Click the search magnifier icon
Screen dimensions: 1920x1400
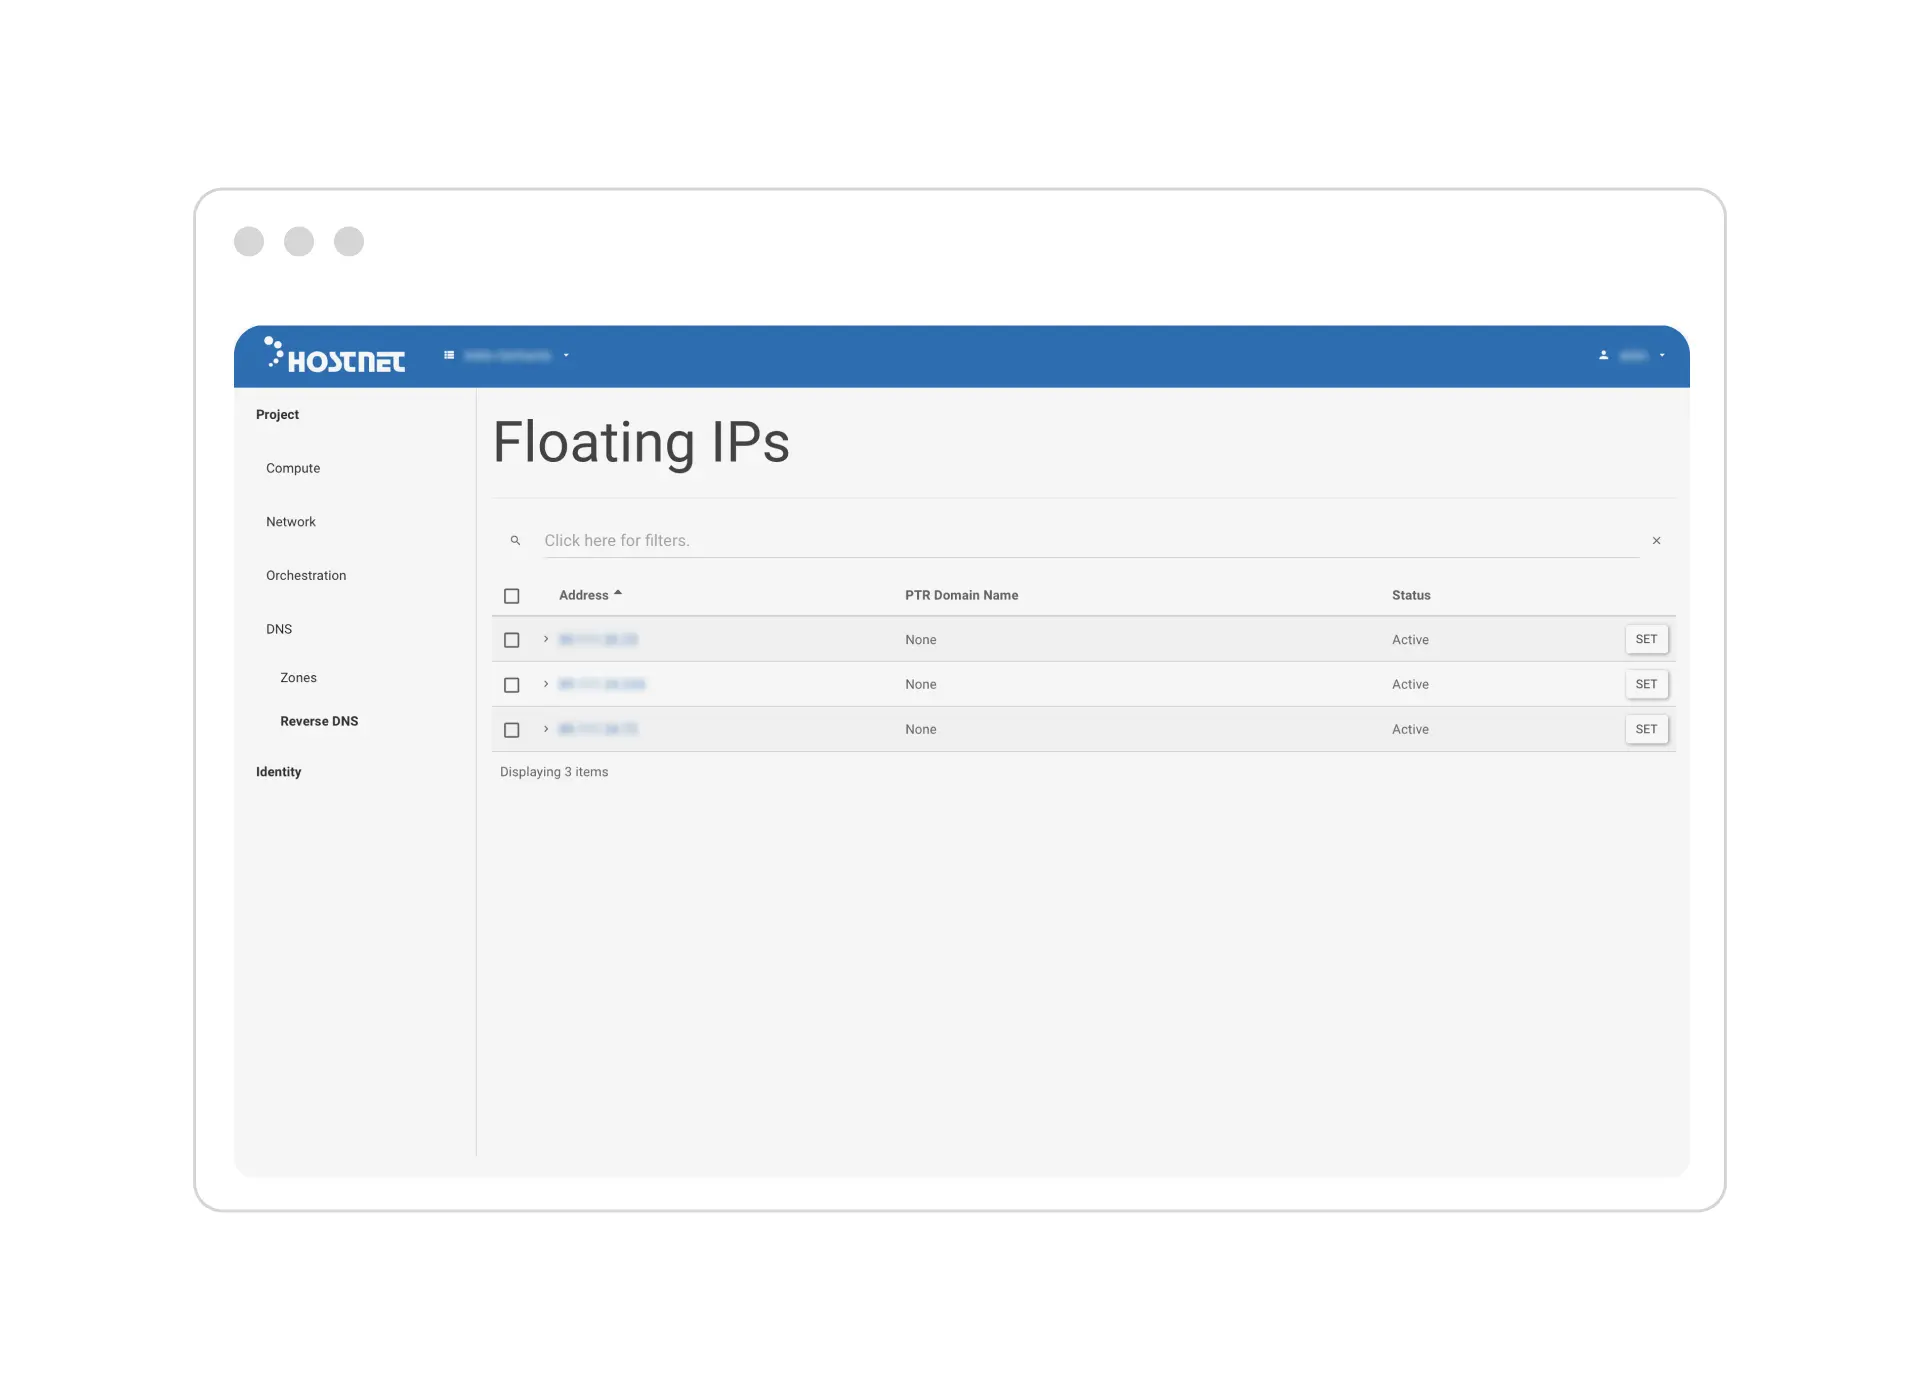coord(515,540)
